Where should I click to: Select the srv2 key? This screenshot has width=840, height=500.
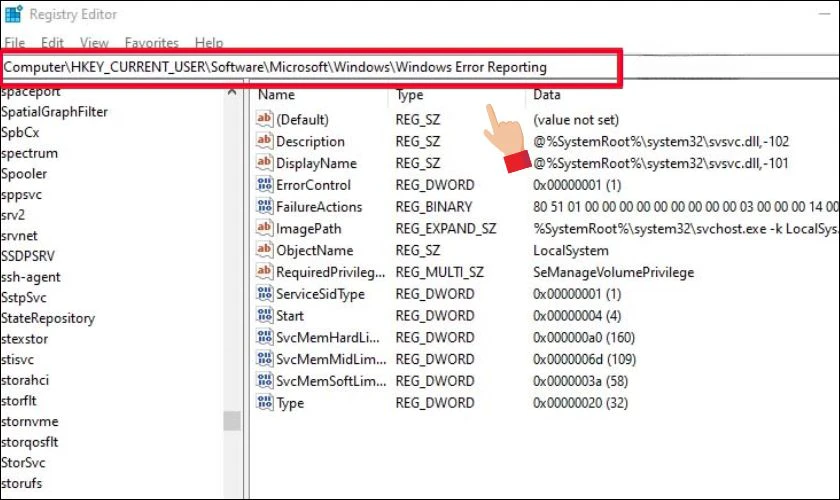(13, 215)
